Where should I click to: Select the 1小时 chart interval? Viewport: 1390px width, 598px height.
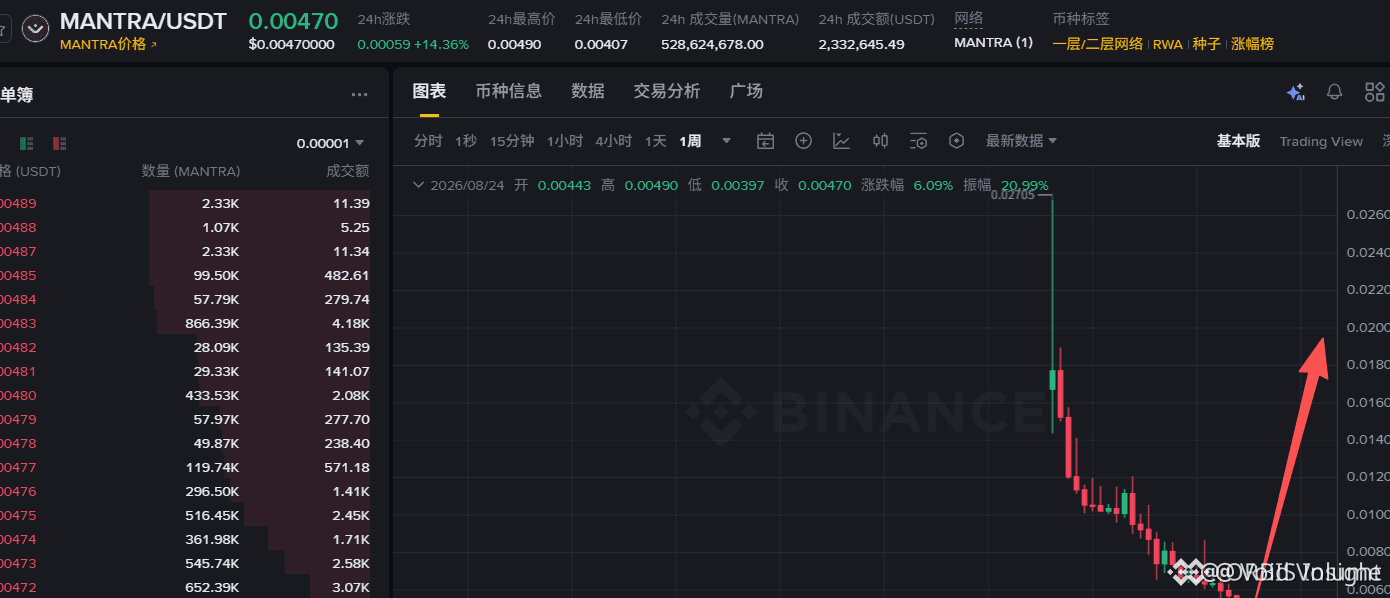pyautogui.click(x=564, y=141)
